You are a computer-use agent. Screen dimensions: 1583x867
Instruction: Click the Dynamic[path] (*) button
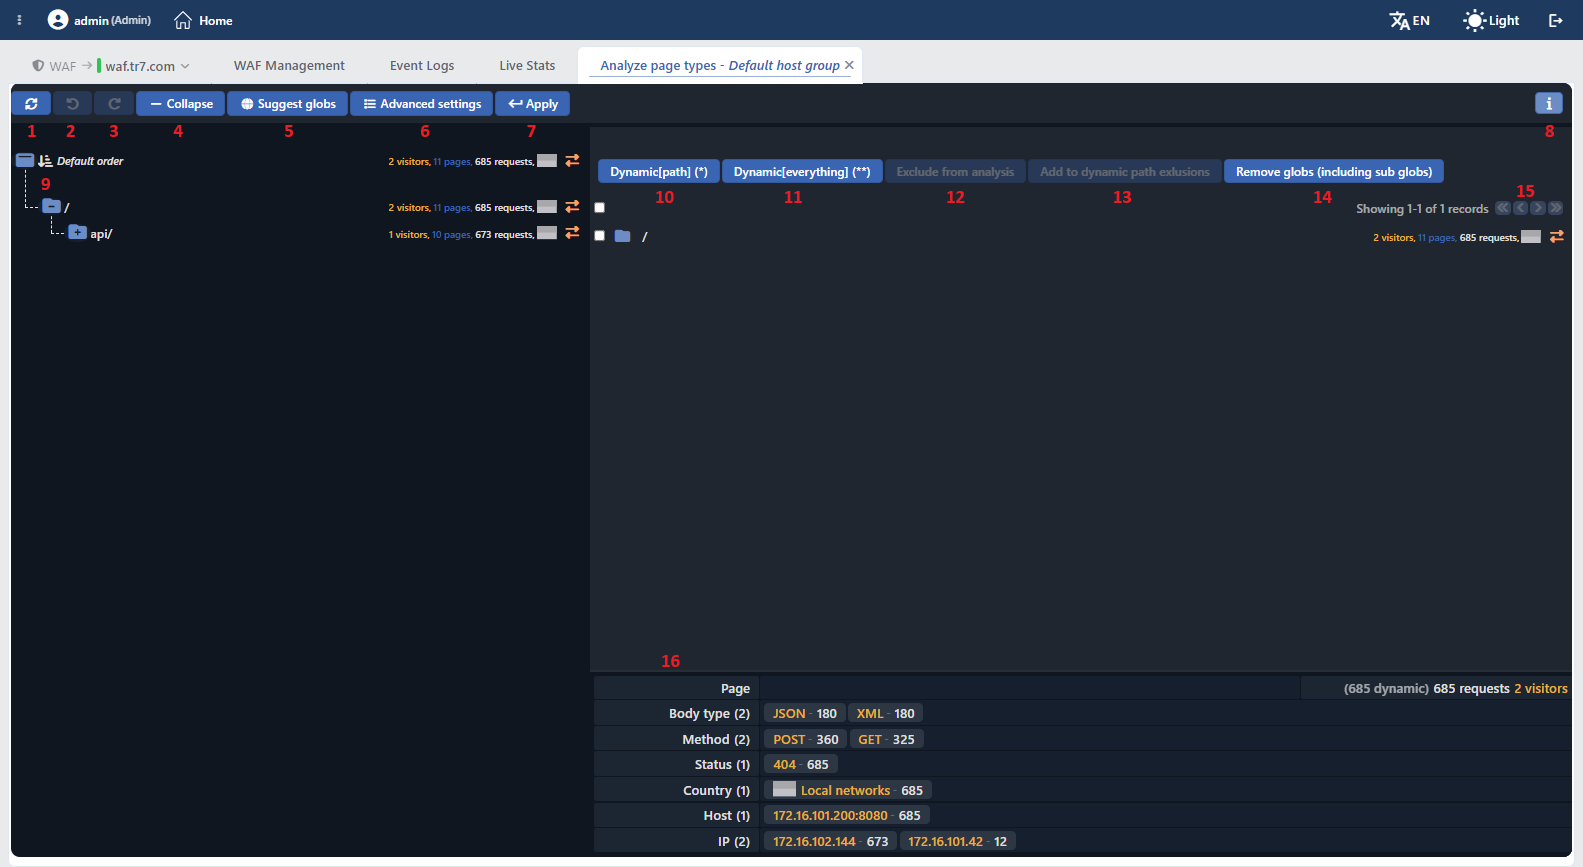(x=659, y=172)
